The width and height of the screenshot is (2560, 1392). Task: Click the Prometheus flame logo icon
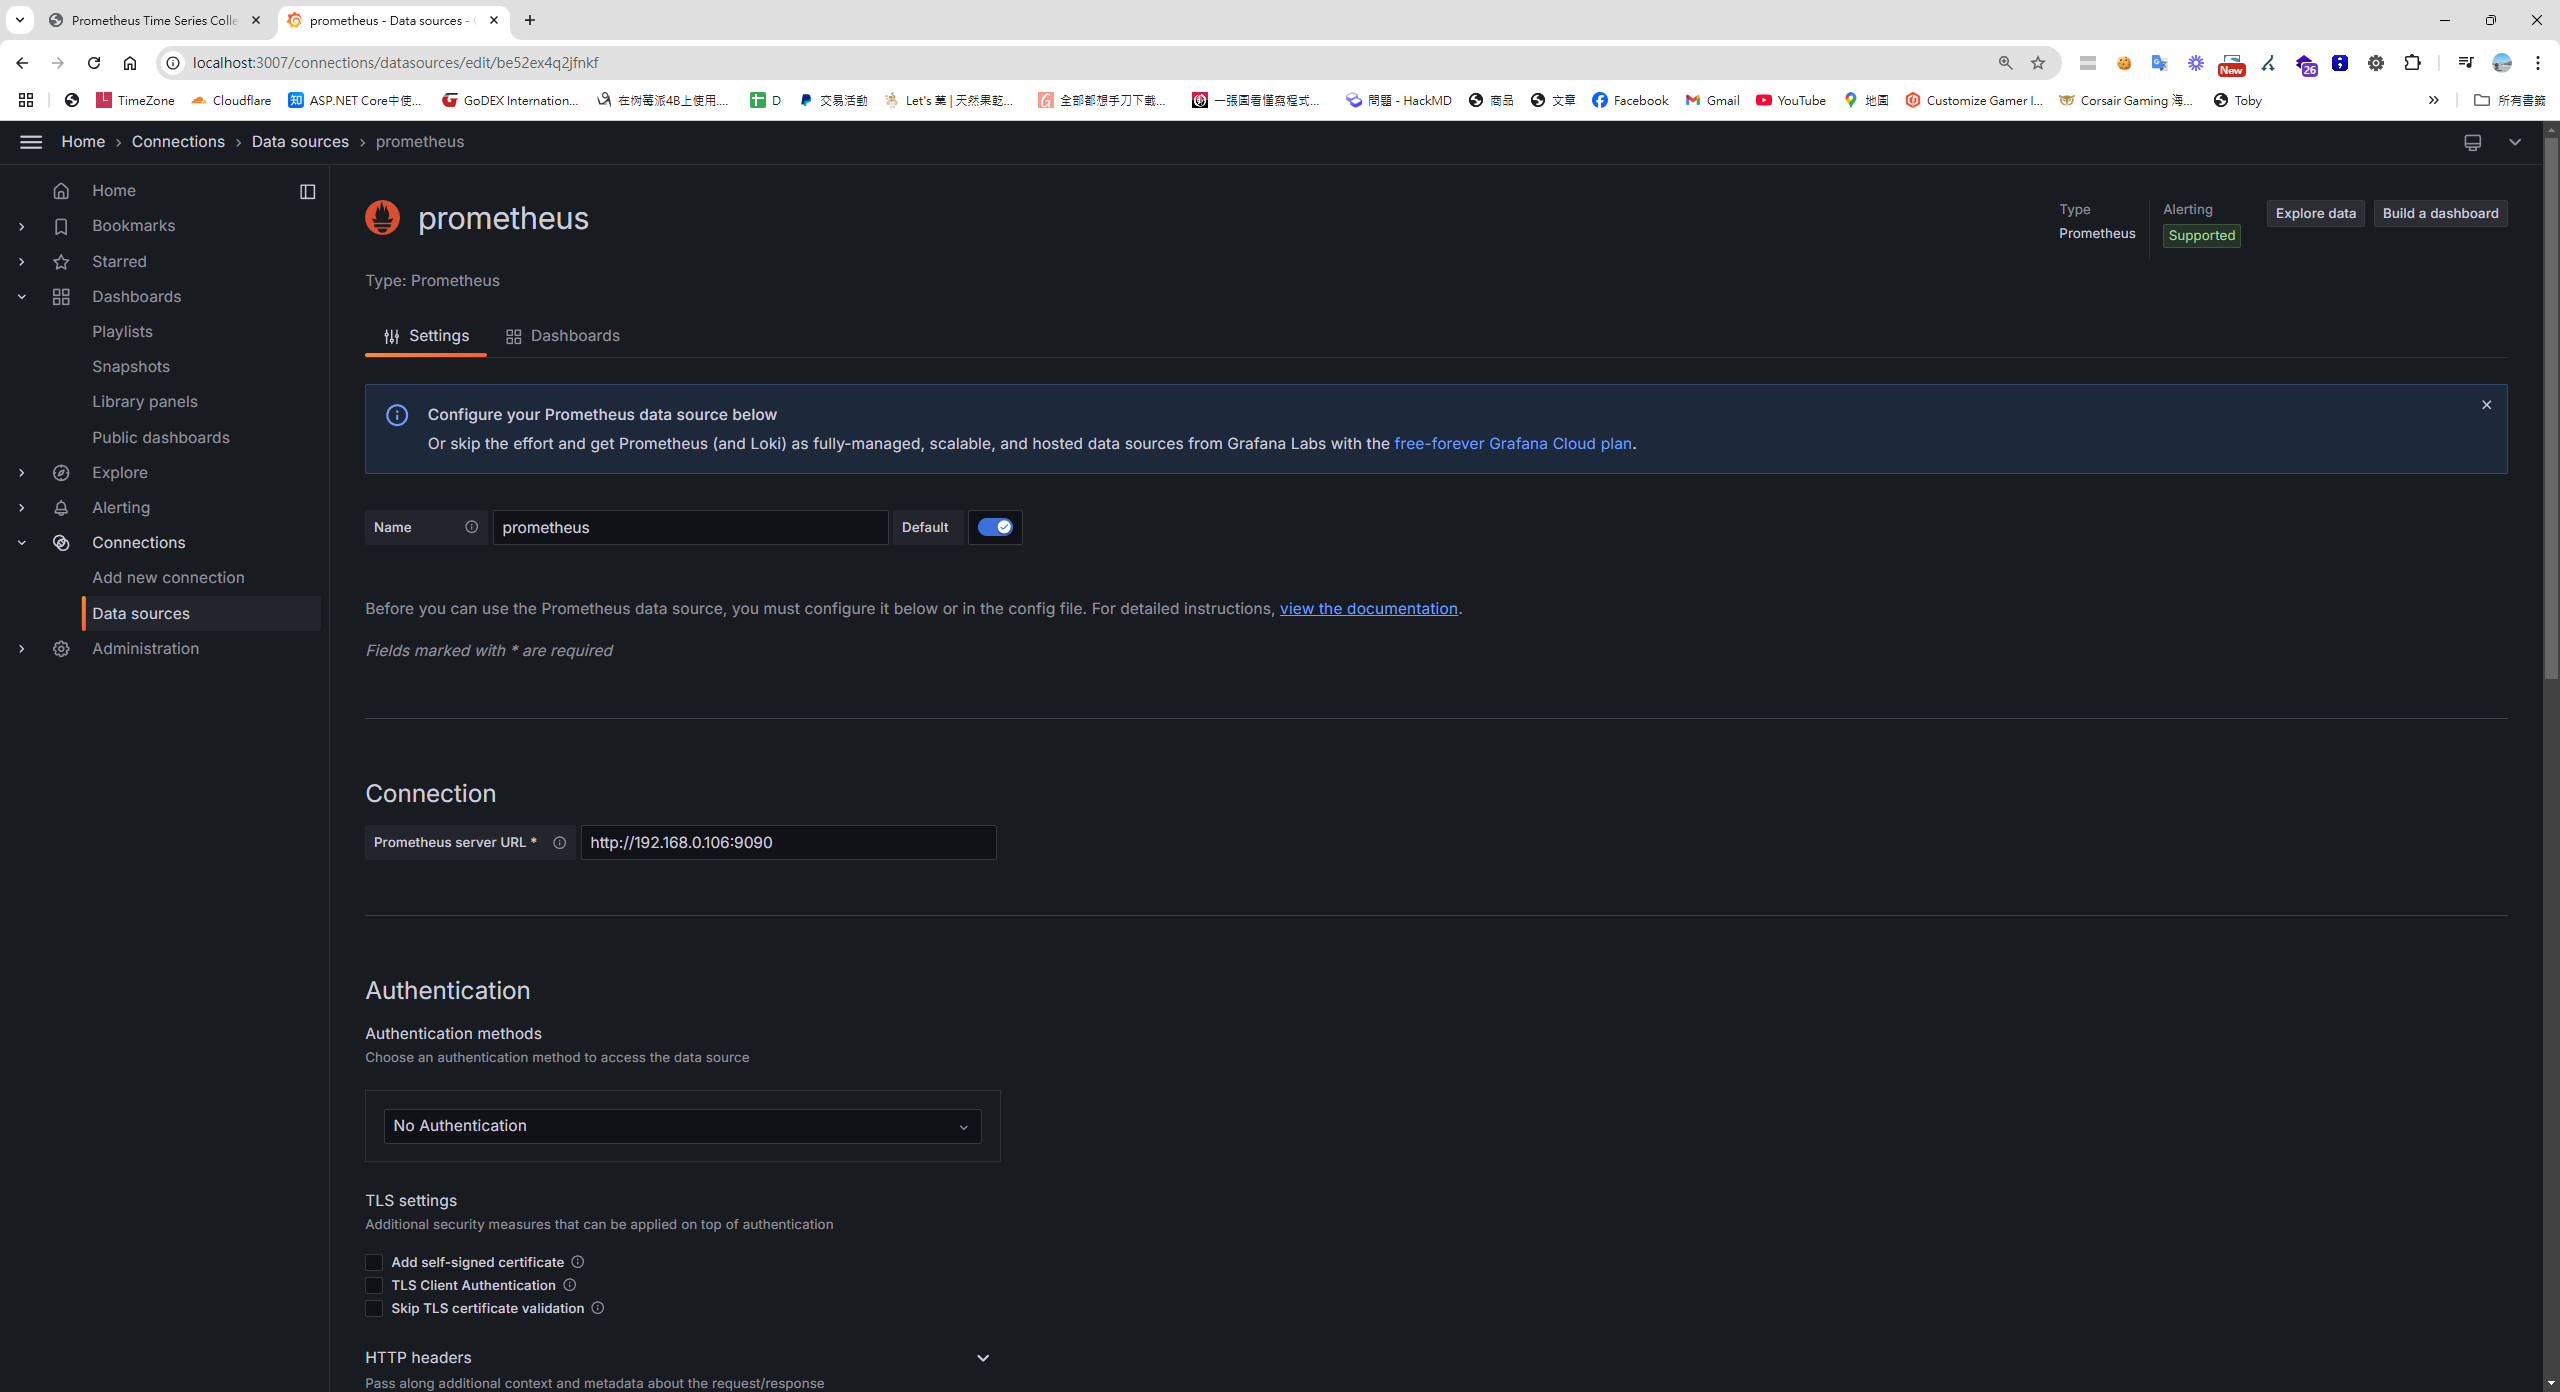tap(383, 217)
